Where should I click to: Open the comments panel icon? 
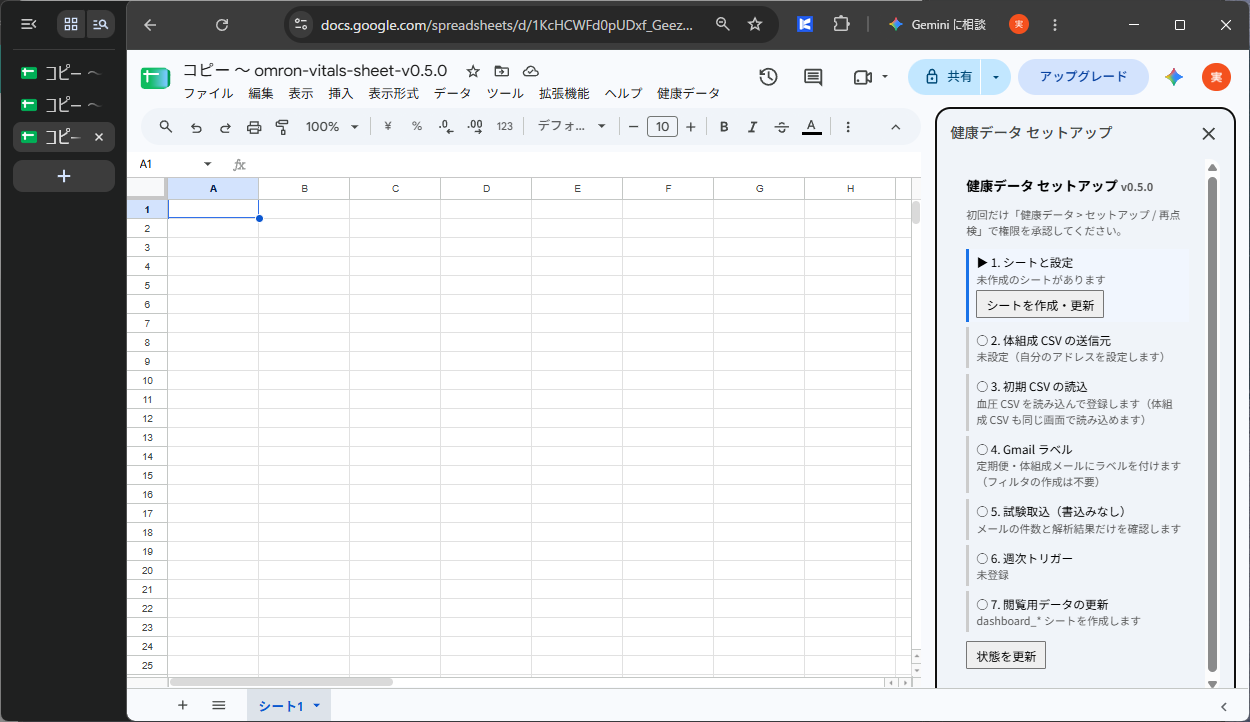(x=813, y=77)
